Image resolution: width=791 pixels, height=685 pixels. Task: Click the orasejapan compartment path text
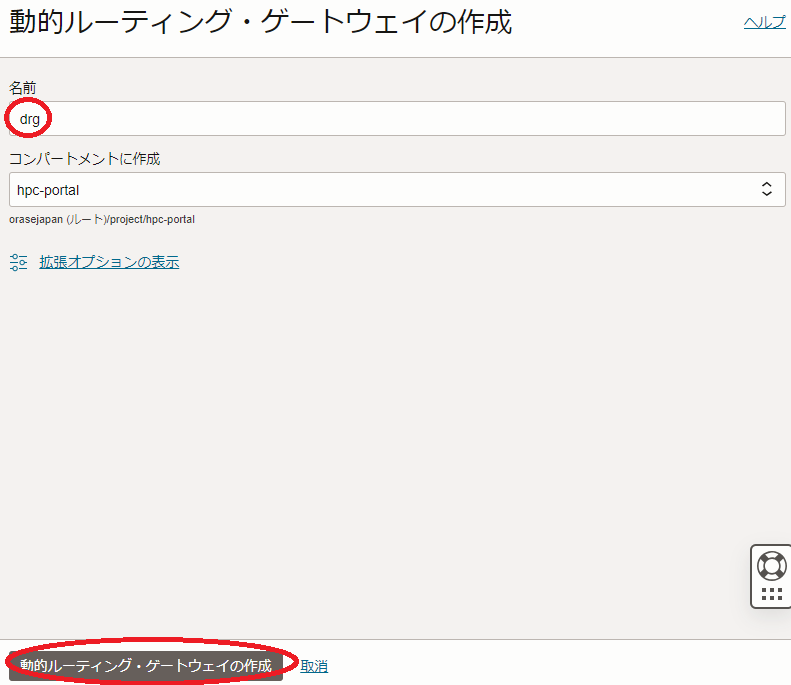tap(102, 218)
